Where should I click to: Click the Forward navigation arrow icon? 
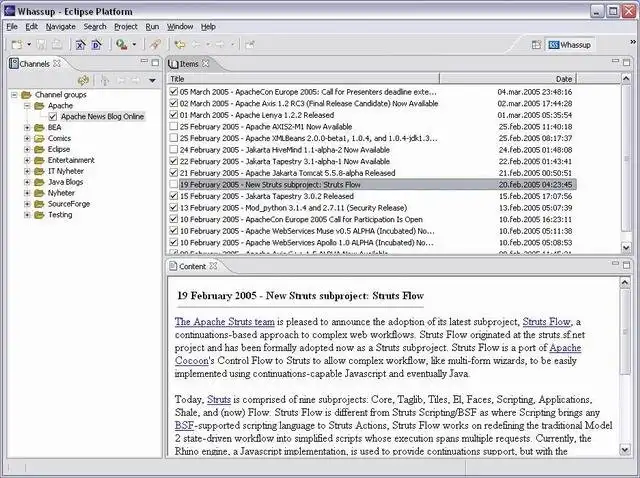[x=220, y=44]
